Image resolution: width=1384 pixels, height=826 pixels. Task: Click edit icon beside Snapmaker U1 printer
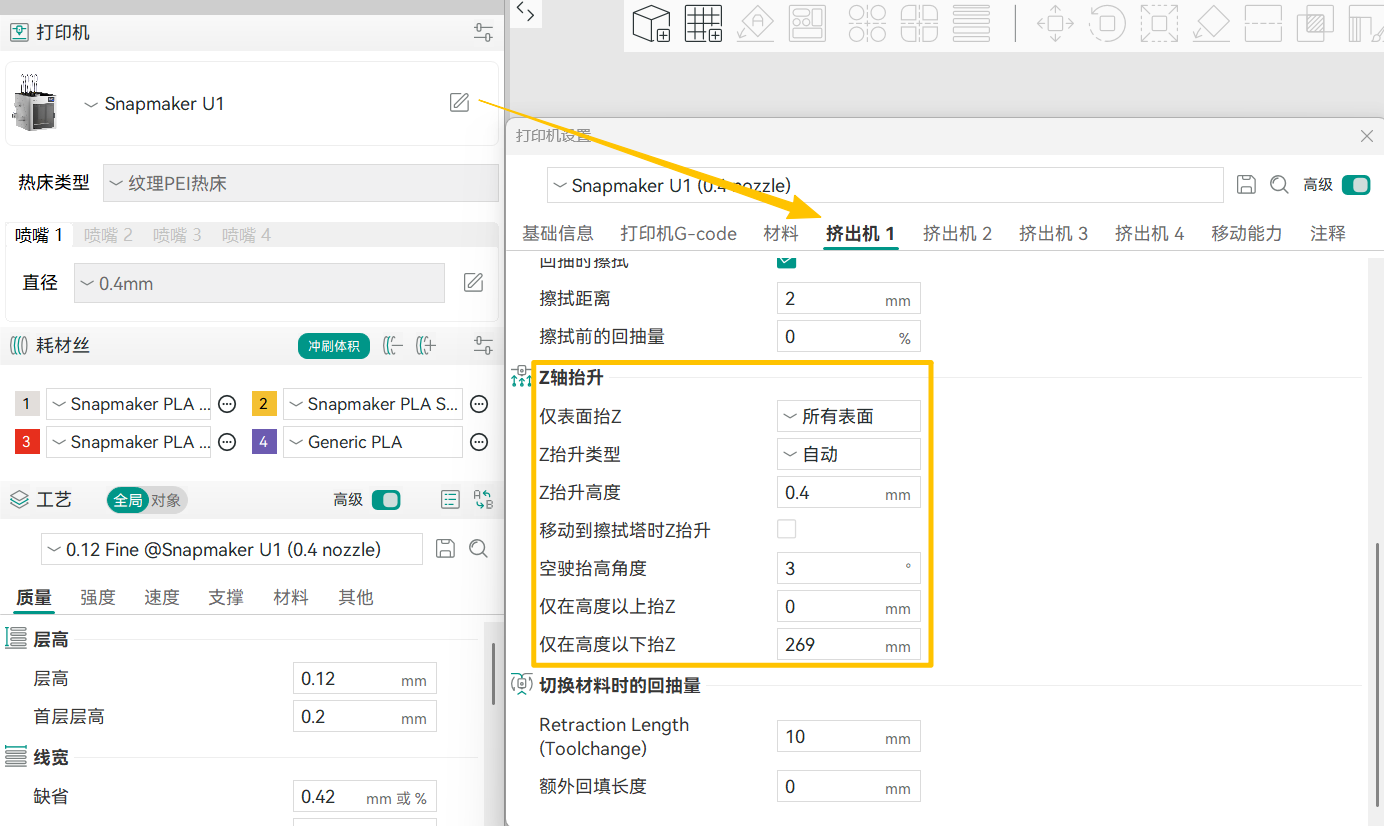(x=459, y=102)
